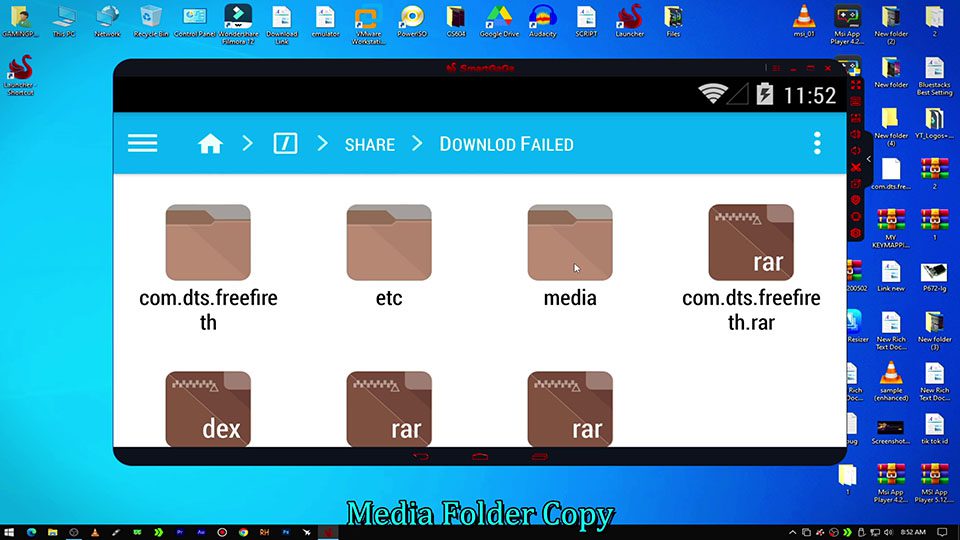Open SmartGaGa settings hexagon icon in sidebar
Image resolution: width=960 pixels, height=540 pixels.
coord(855,233)
